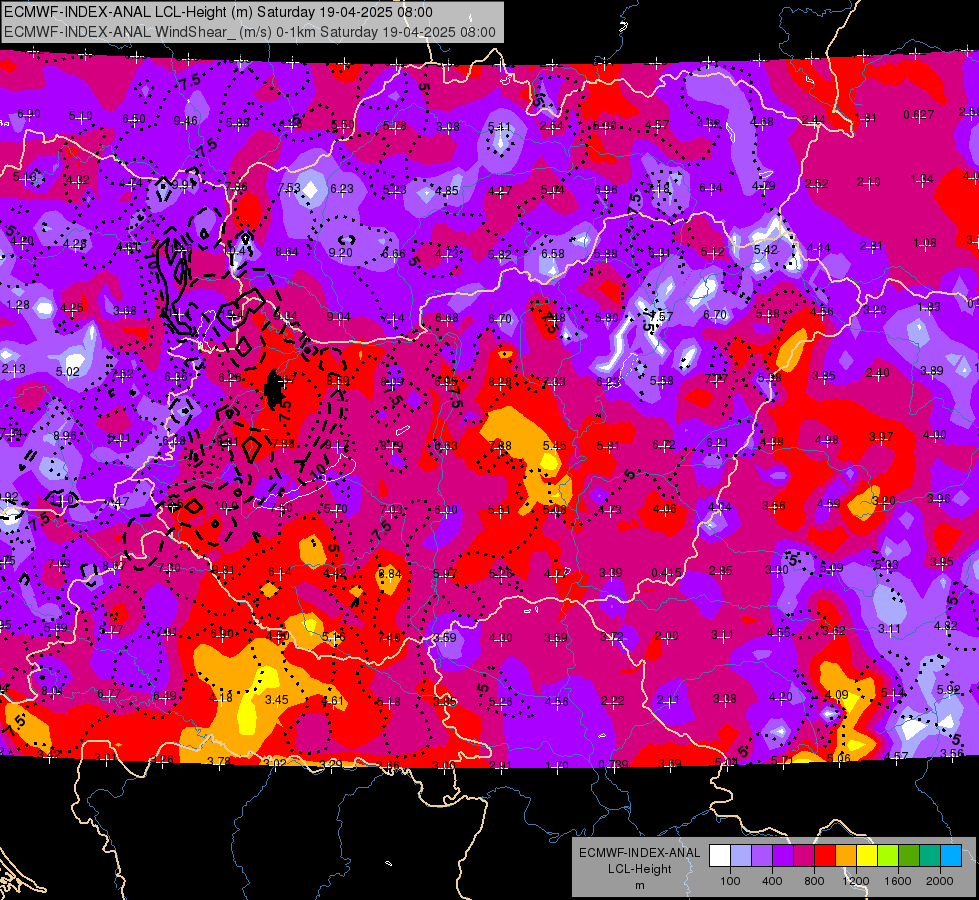Click the wind shear value 4.98
Image resolution: width=979 pixels, height=900 pixels.
pos(826,440)
